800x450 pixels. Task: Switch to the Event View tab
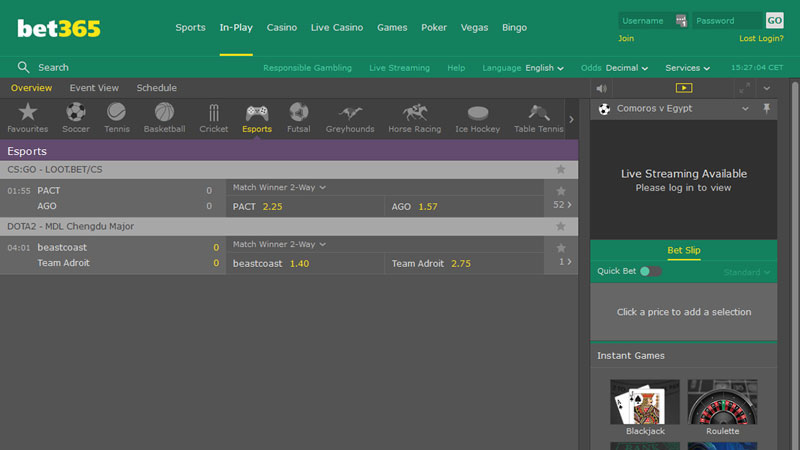point(94,88)
